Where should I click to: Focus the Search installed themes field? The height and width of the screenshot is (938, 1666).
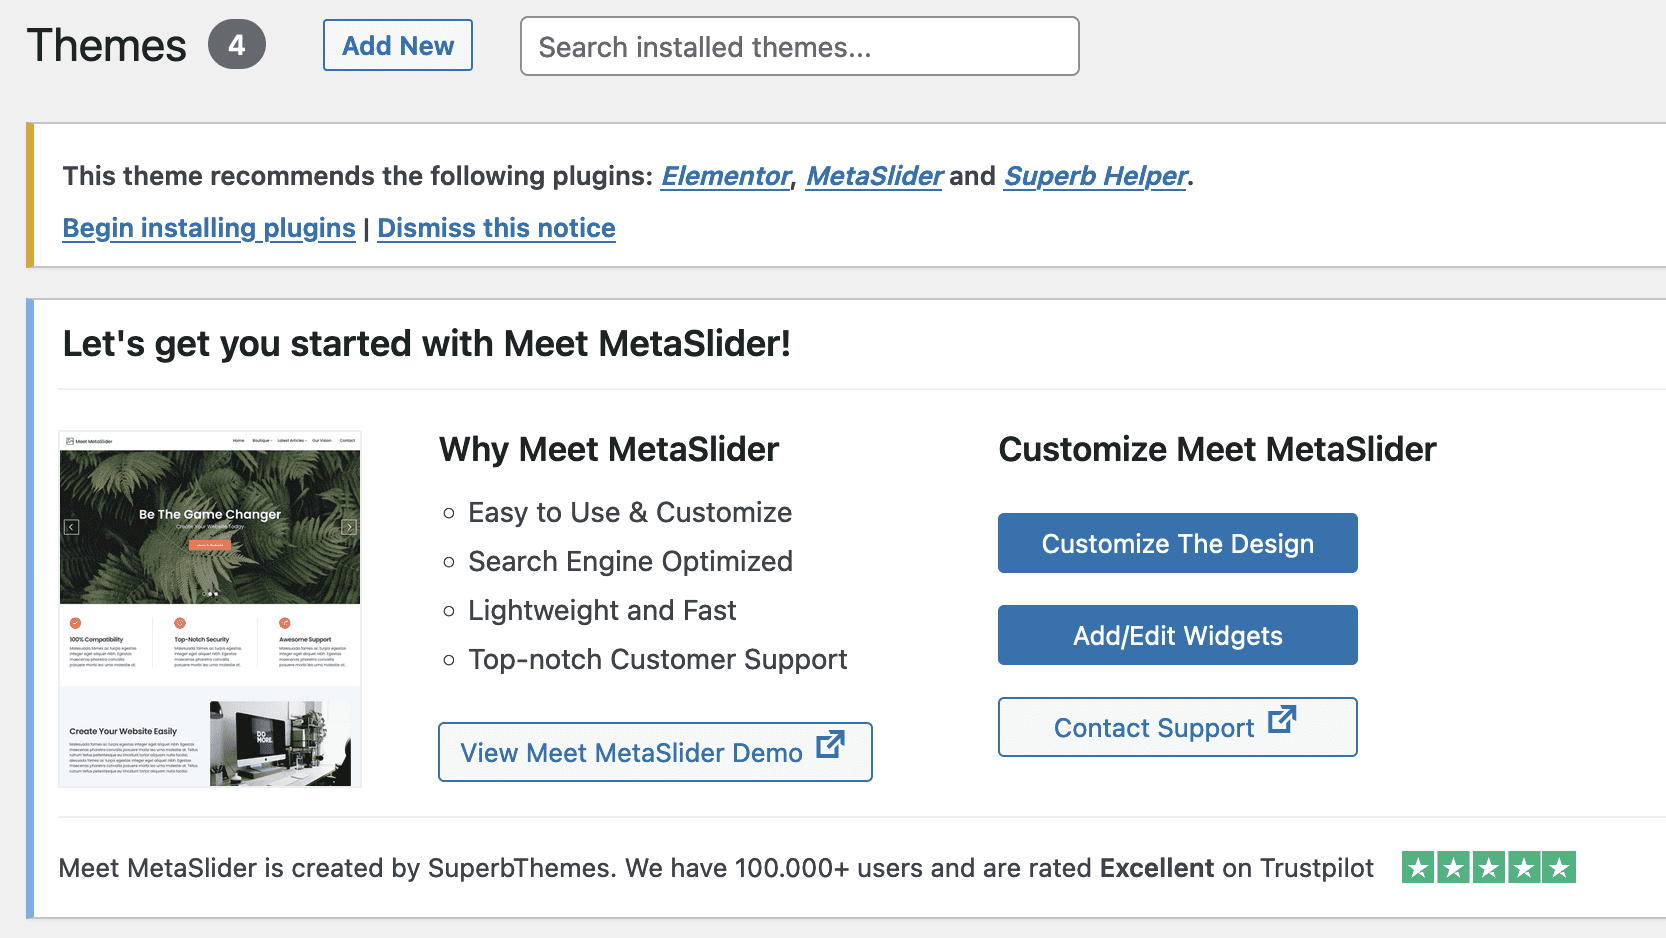tap(799, 47)
